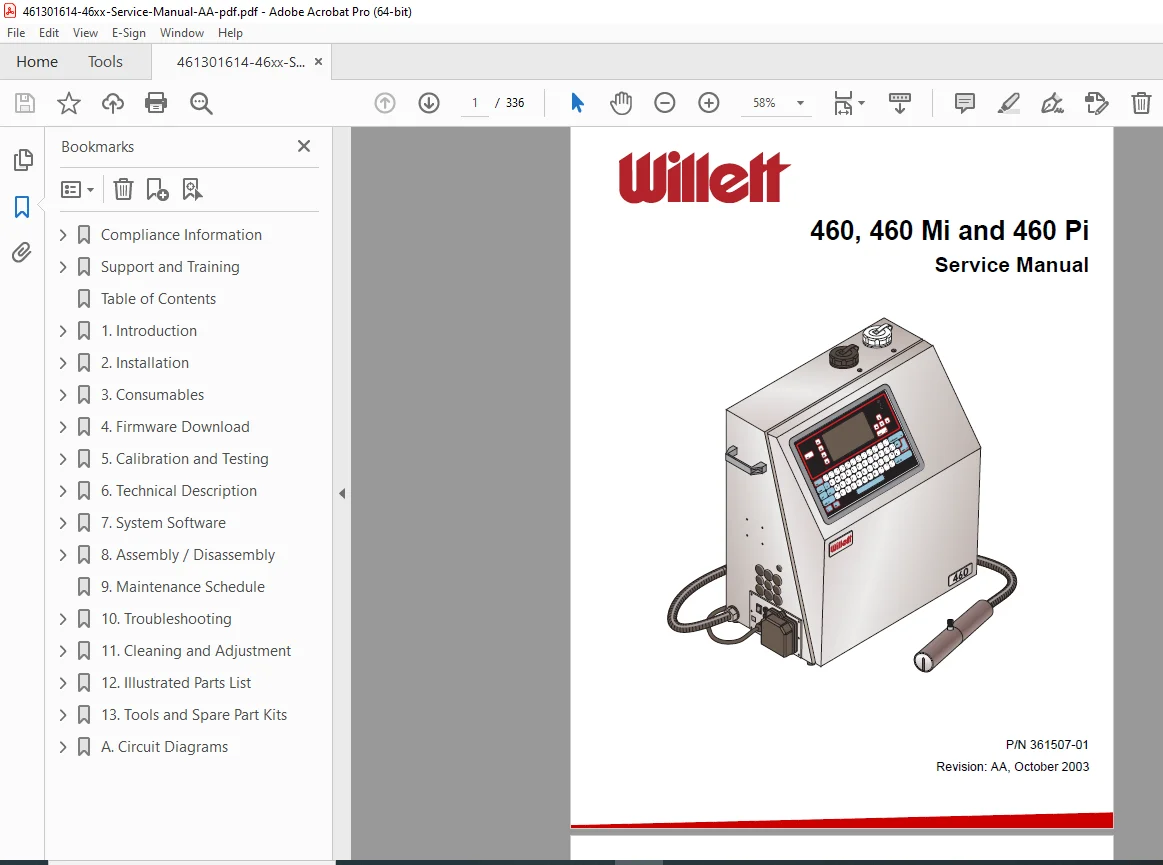Open the E-Sign menu
This screenshot has height=865, width=1163.
(128, 33)
